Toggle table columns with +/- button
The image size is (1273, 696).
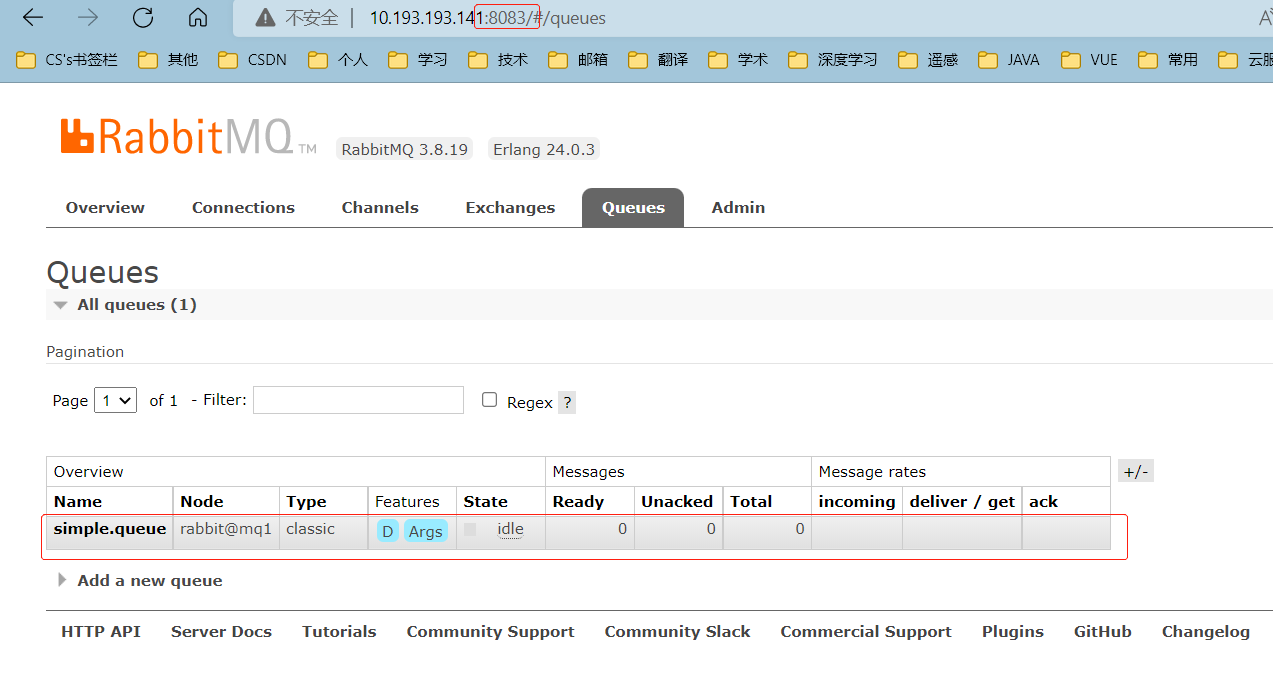pos(1136,471)
